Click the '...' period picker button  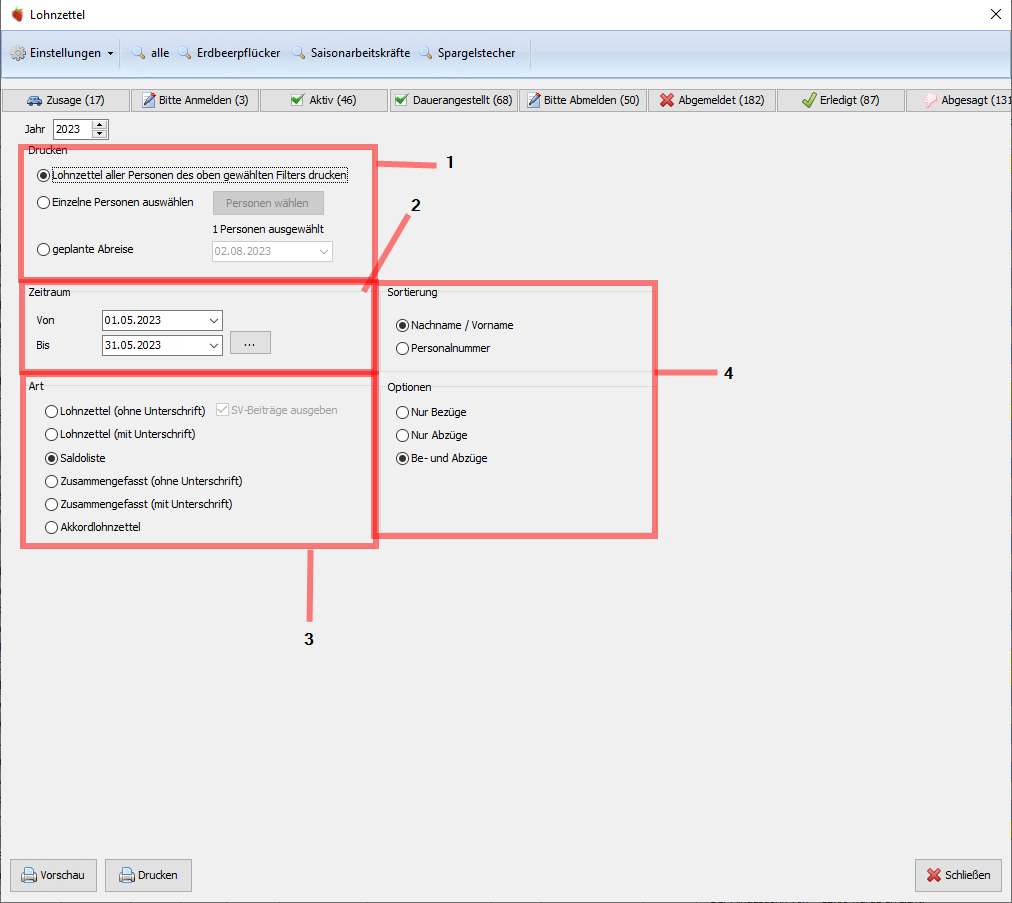pyautogui.click(x=250, y=343)
